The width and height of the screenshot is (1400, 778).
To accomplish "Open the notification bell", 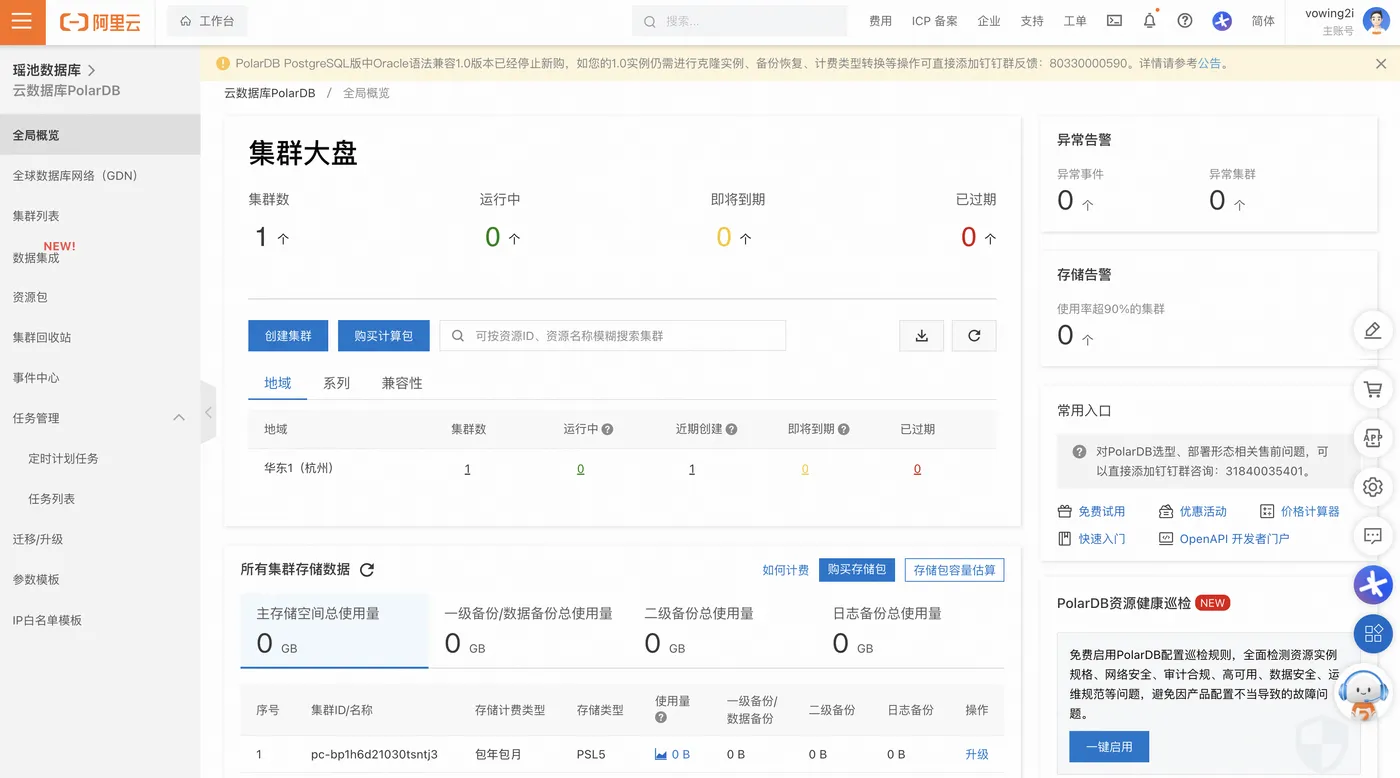I will point(1150,21).
